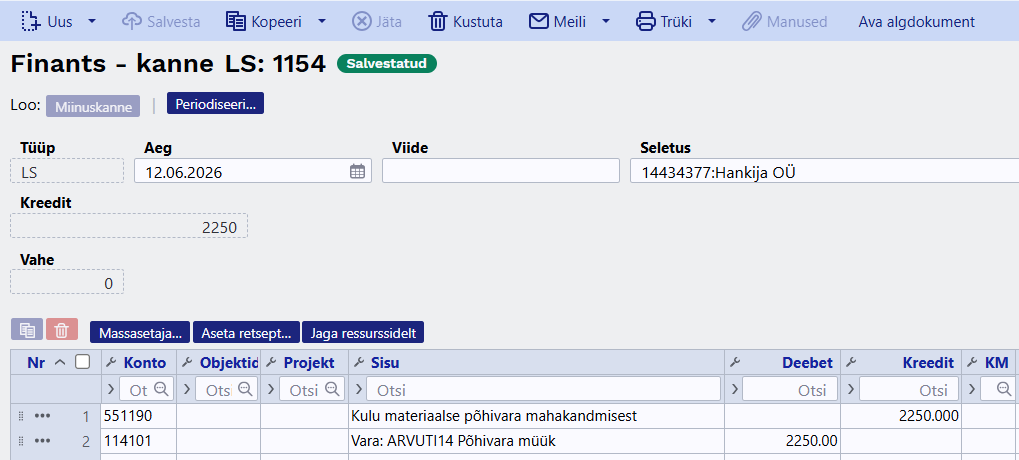Click the cell Kulu materiaalse põhivara mahakandmisest
This screenshot has width=1019, height=460.
(536, 416)
